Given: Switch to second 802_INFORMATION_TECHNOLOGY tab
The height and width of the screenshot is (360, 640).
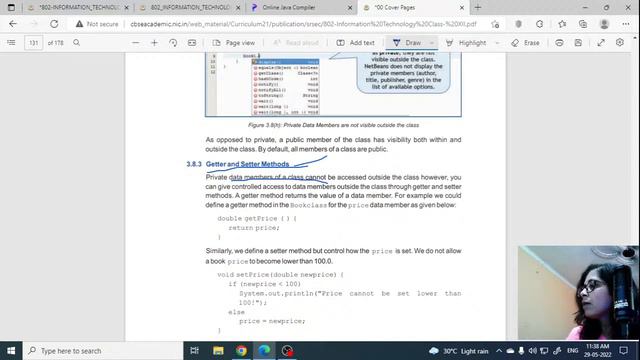Looking at the screenshot, I should (189, 7).
